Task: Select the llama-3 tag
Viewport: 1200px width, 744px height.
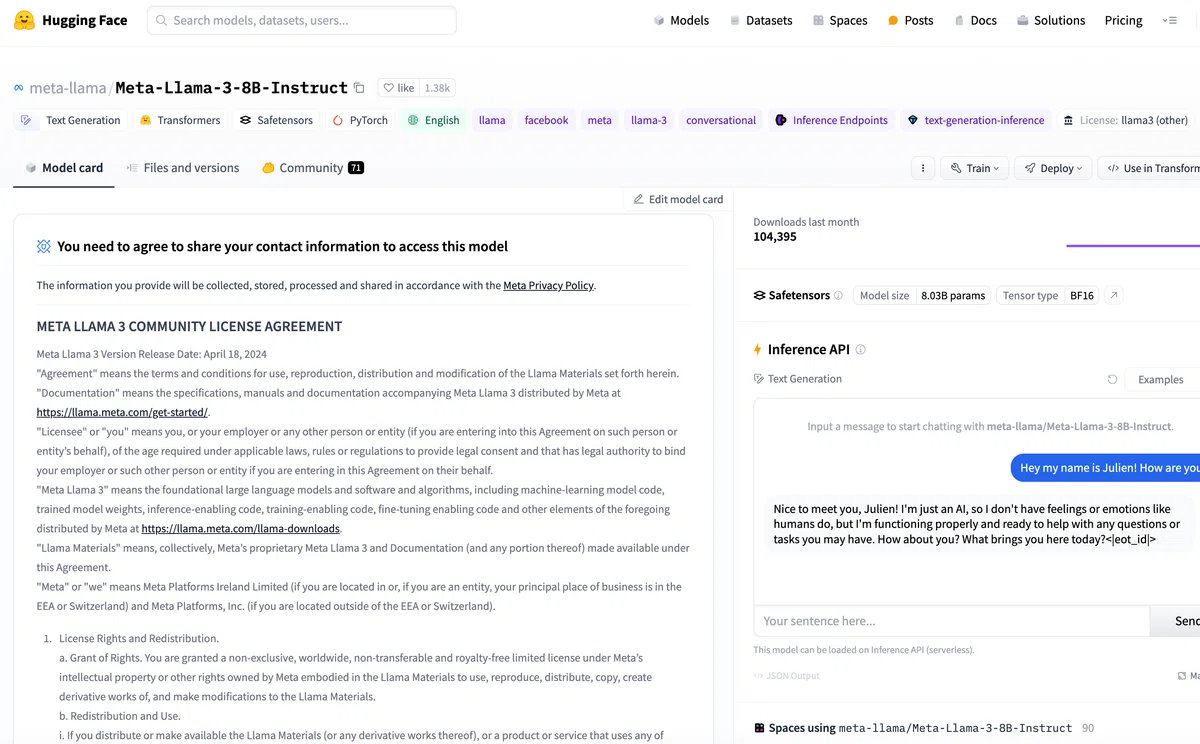Action: point(649,120)
